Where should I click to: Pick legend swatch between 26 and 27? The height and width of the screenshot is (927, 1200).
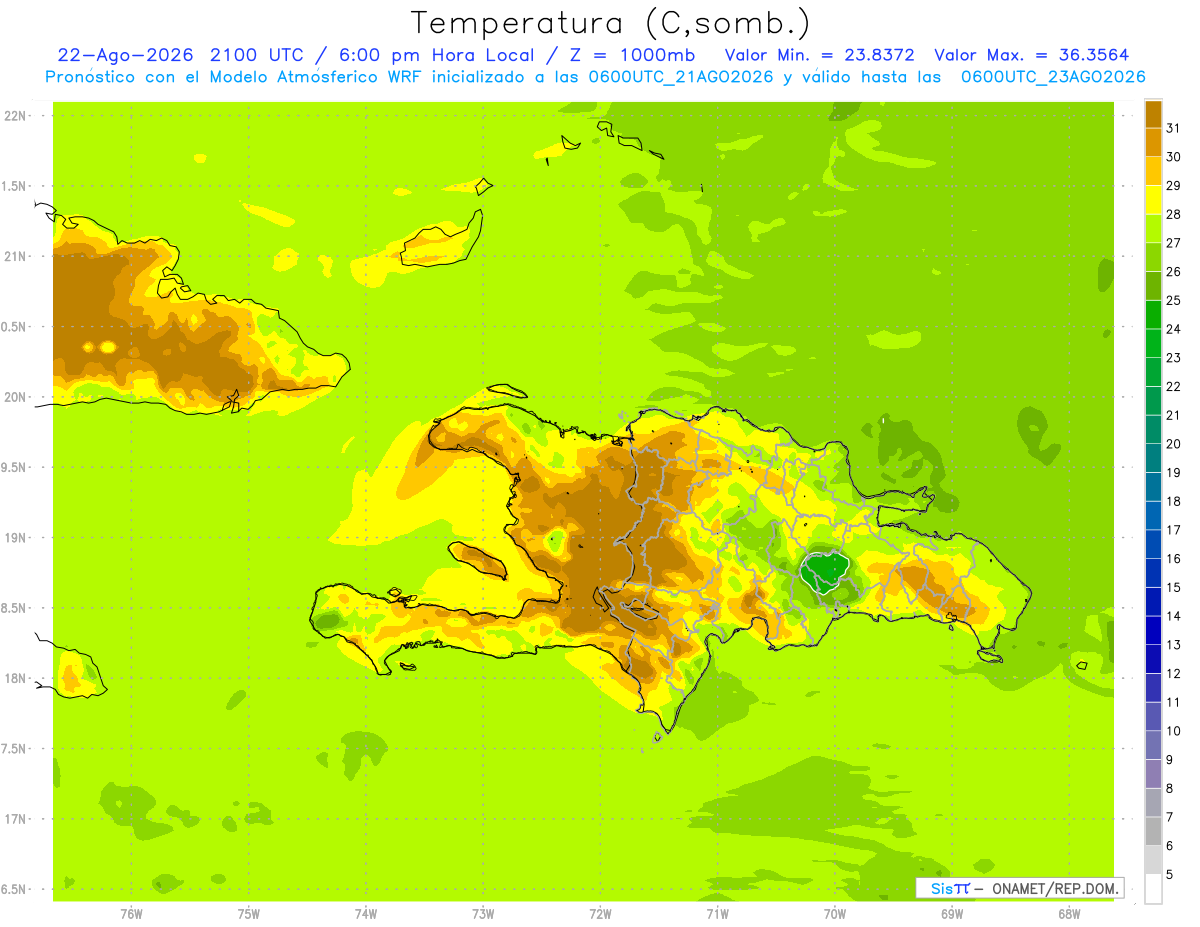(1153, 258)
